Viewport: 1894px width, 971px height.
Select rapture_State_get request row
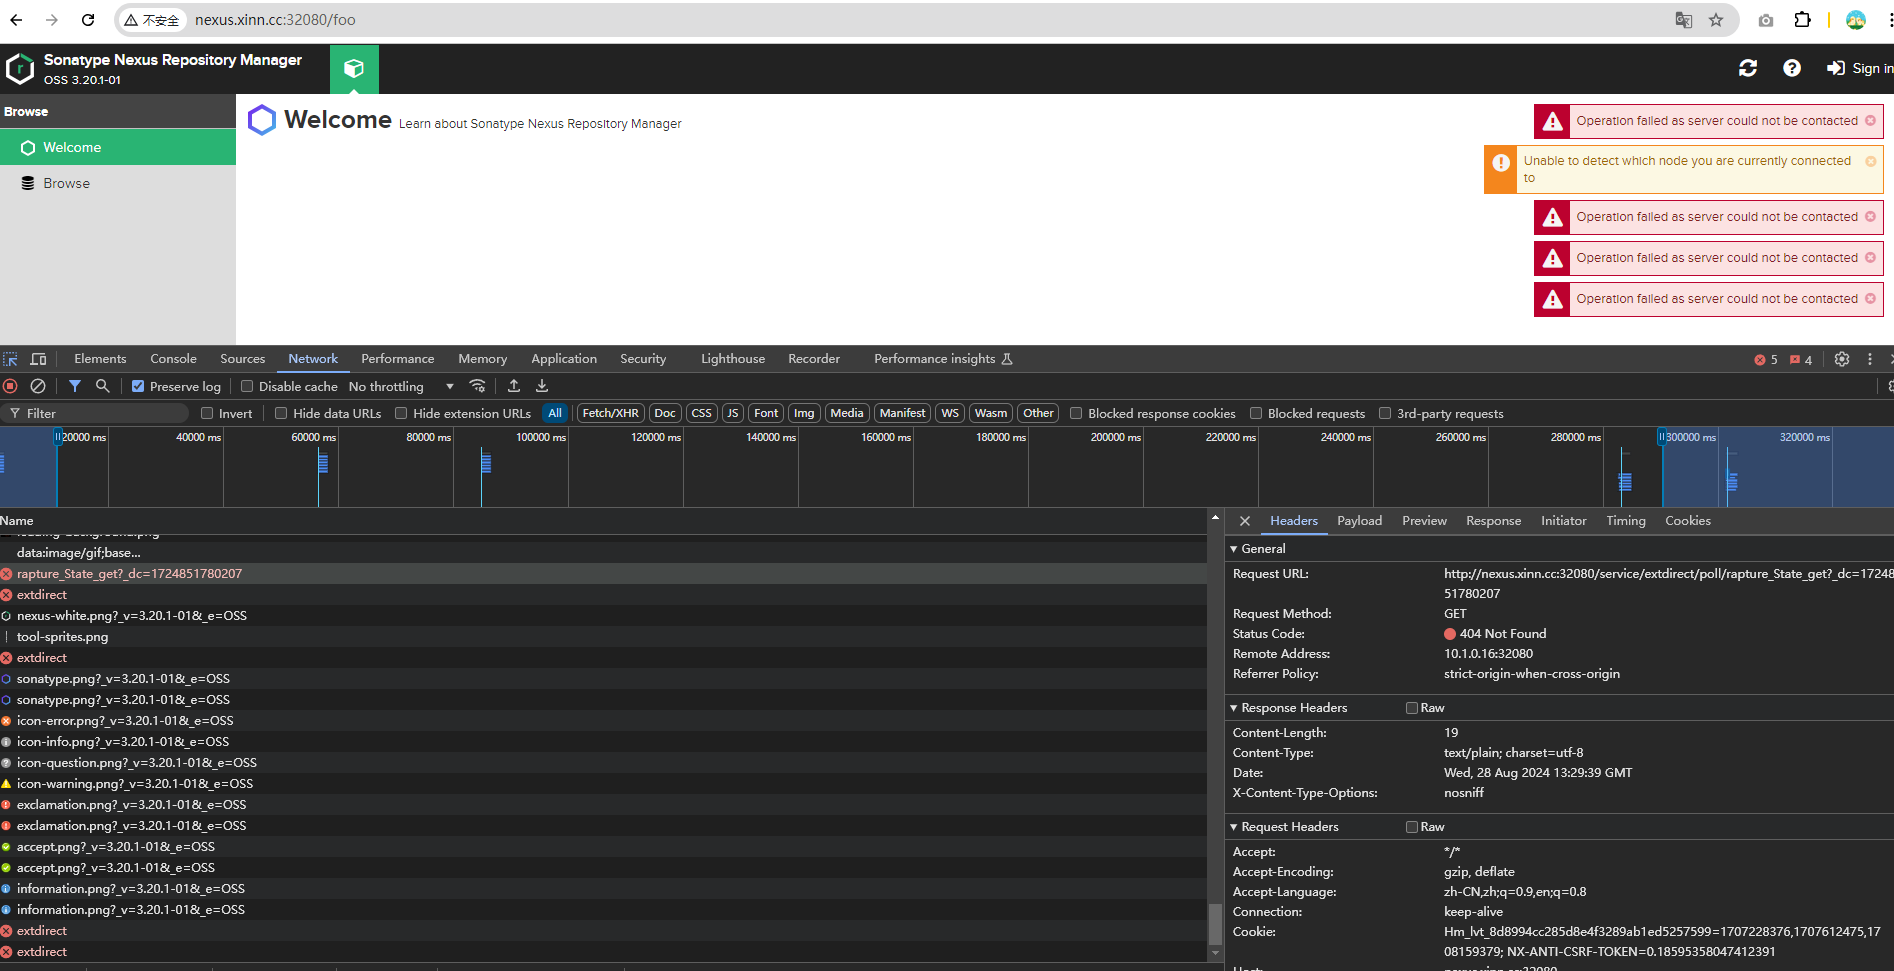603,574
